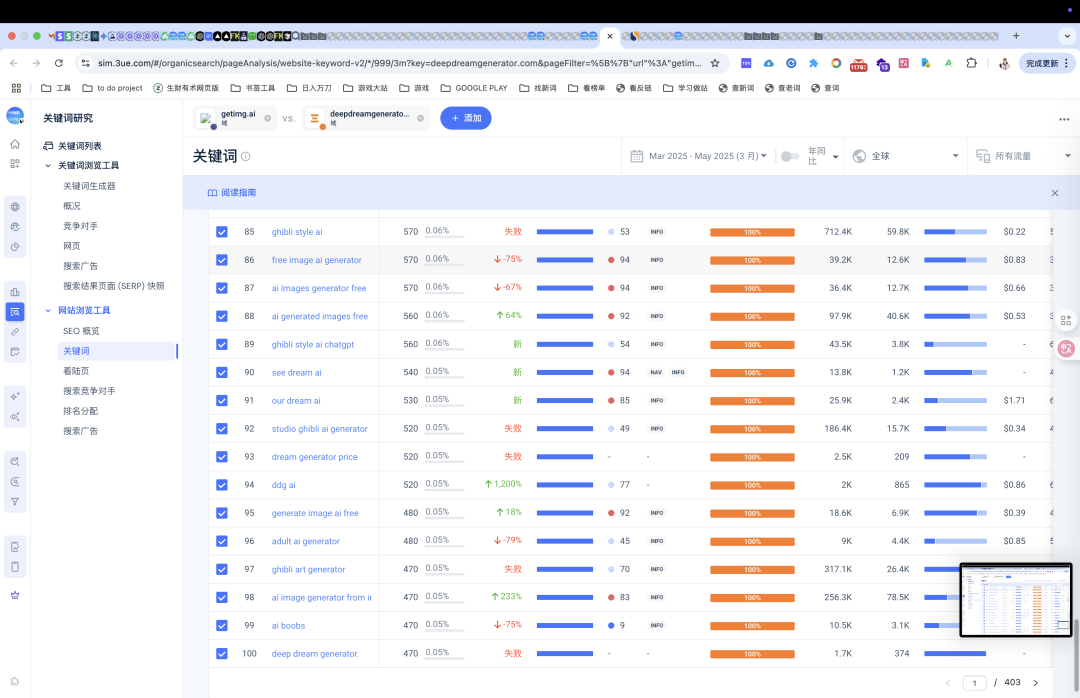Open the SEO 概览 sidebar item
1080x698 pixels.
pos(81,331)
